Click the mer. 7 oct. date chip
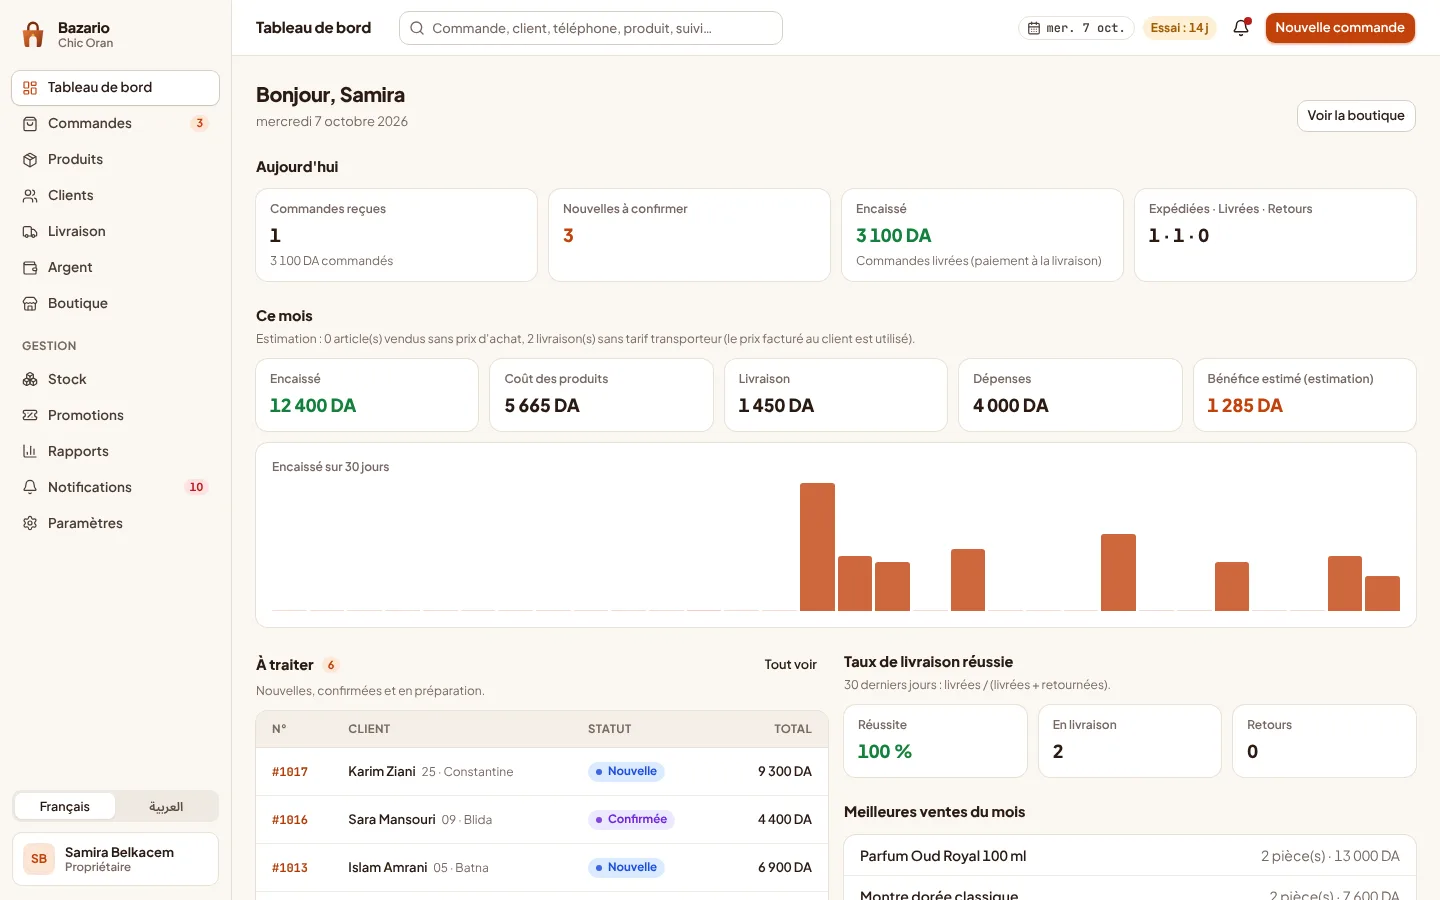1440x900 pixels. pyautogui.click(x=1076, y=28)
